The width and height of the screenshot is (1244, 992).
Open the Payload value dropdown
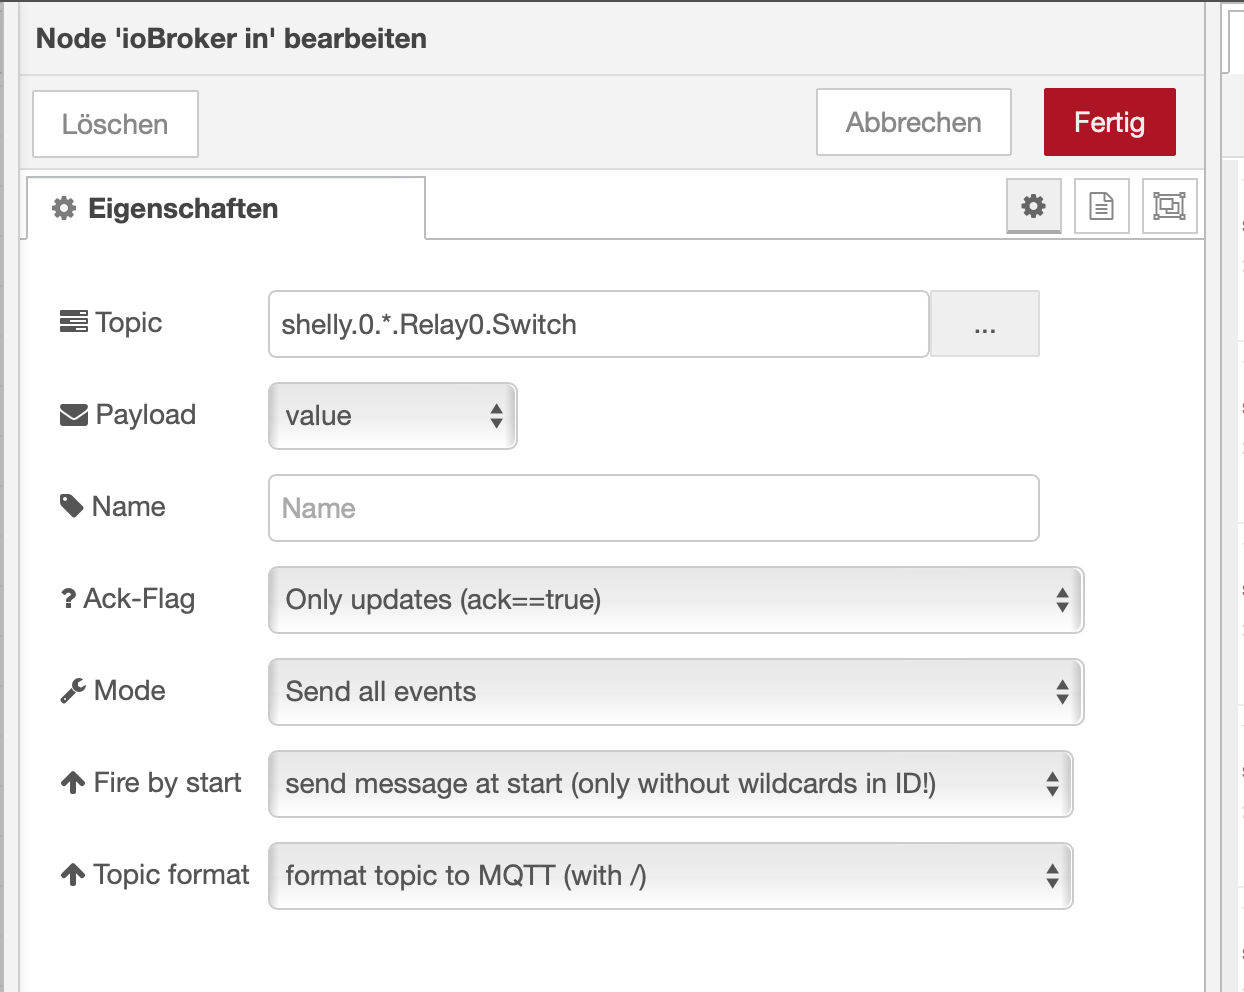[x=392, y=416]
